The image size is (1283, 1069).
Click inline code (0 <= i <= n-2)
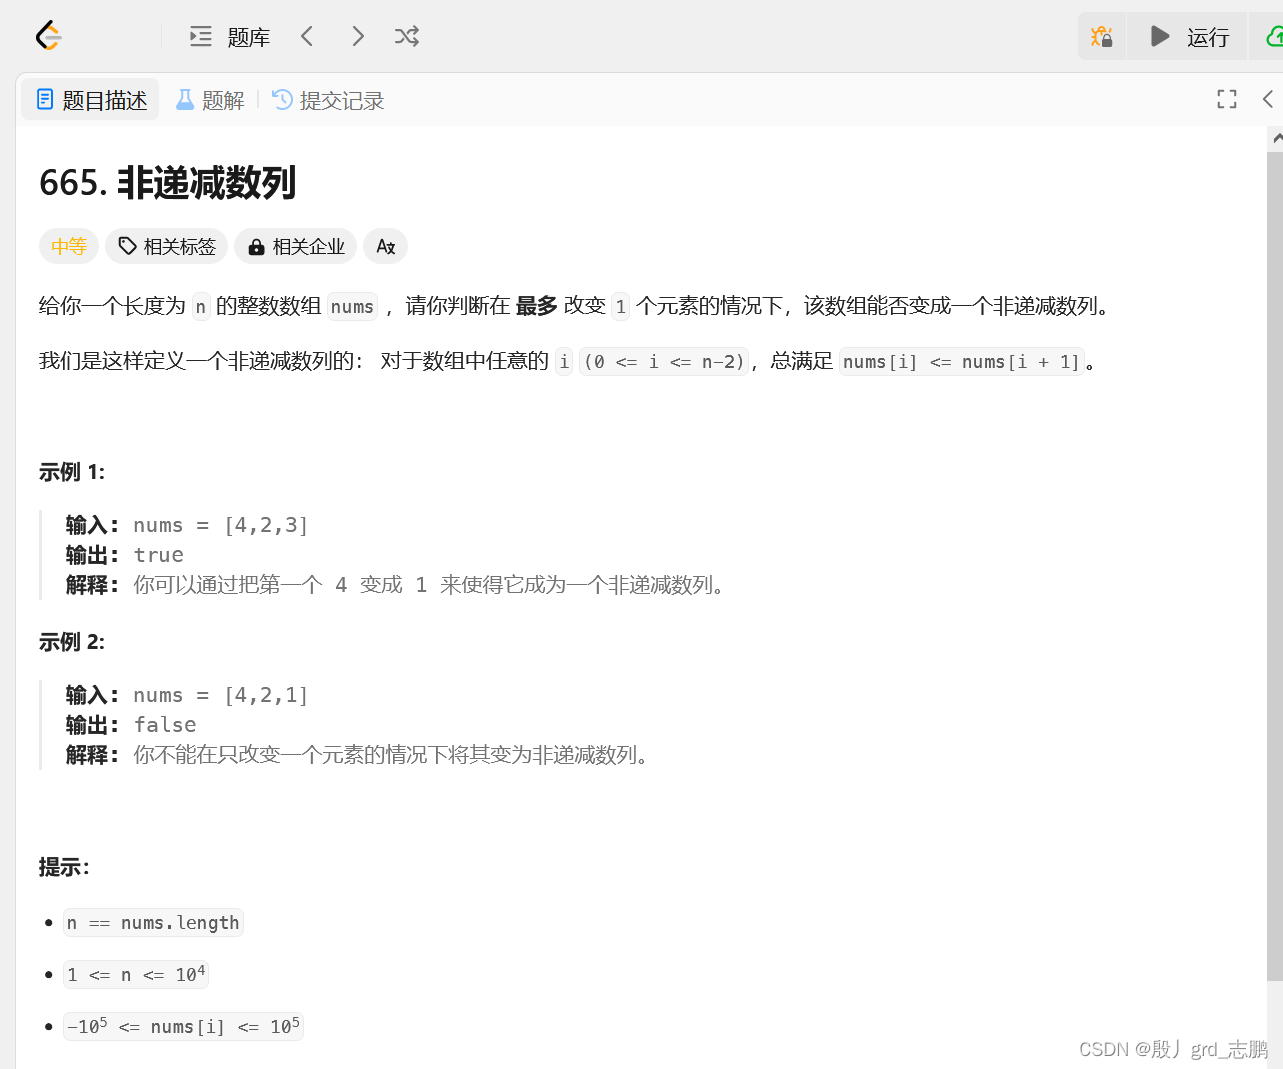coord(664,362)
